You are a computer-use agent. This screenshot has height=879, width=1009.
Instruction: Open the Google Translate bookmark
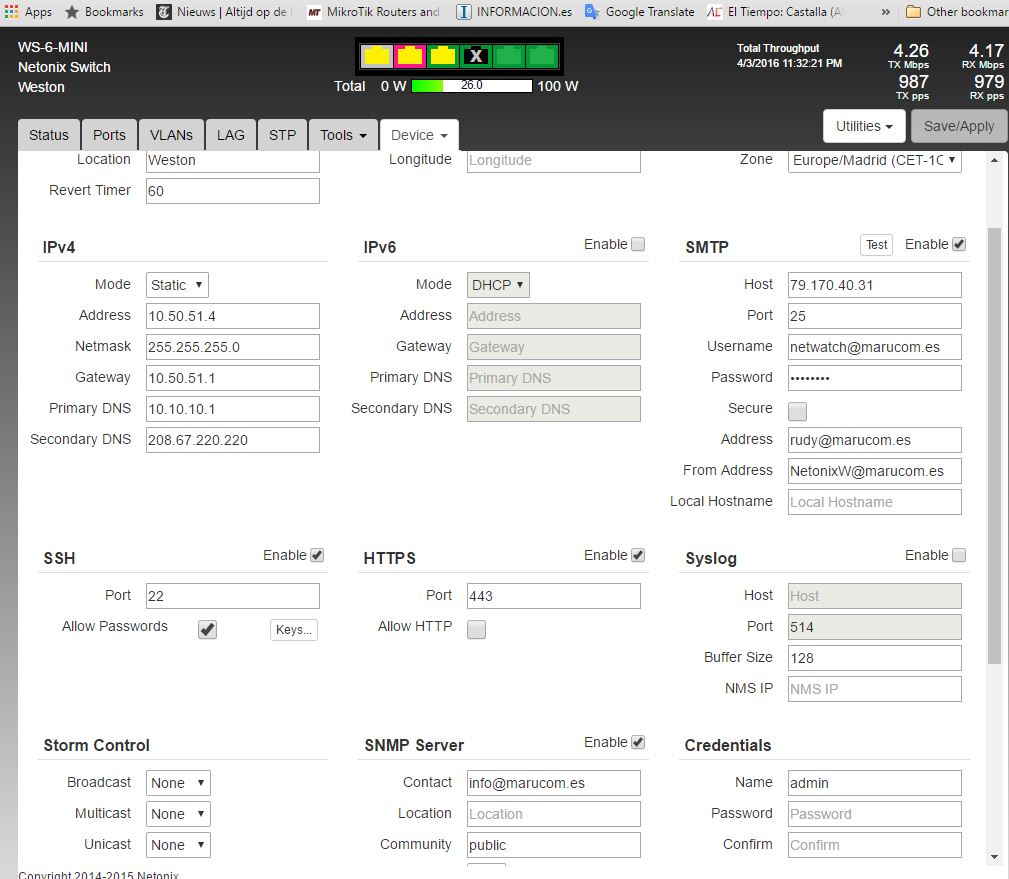tap(639, 12)
